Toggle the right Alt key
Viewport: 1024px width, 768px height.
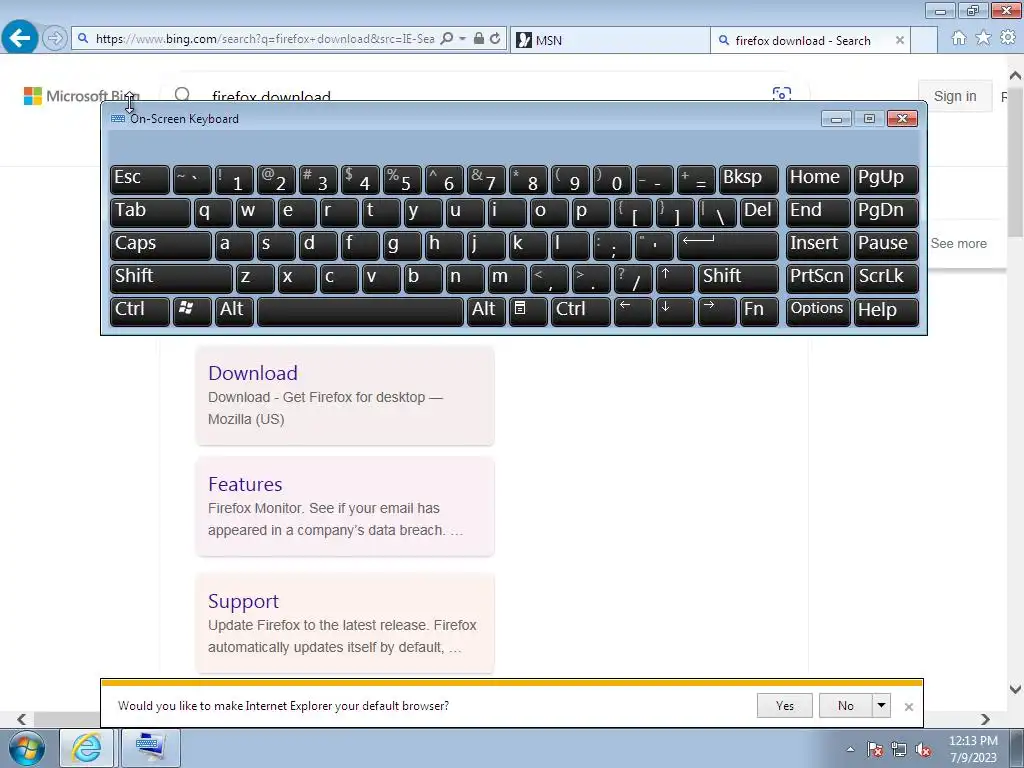click(x=486, y=310)
